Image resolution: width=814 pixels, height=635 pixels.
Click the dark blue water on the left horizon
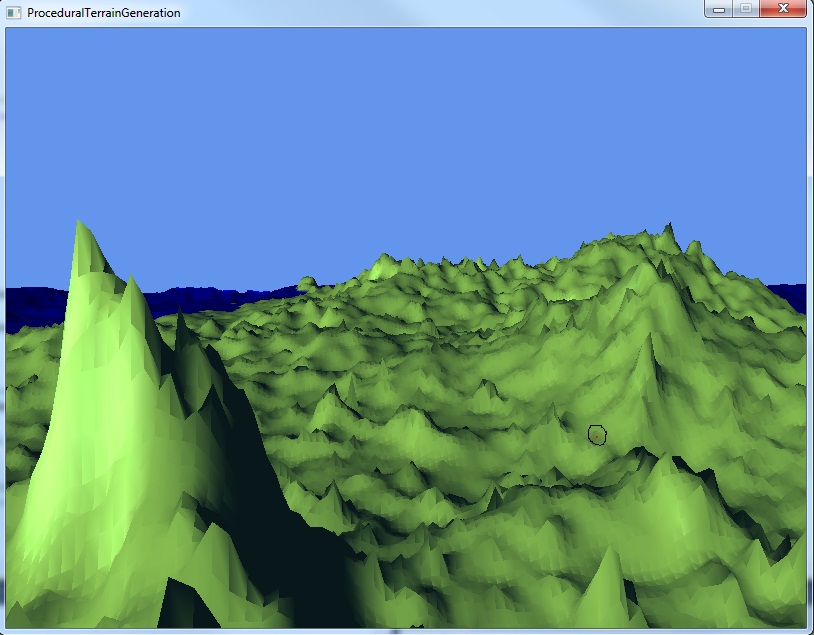(30, 305)
